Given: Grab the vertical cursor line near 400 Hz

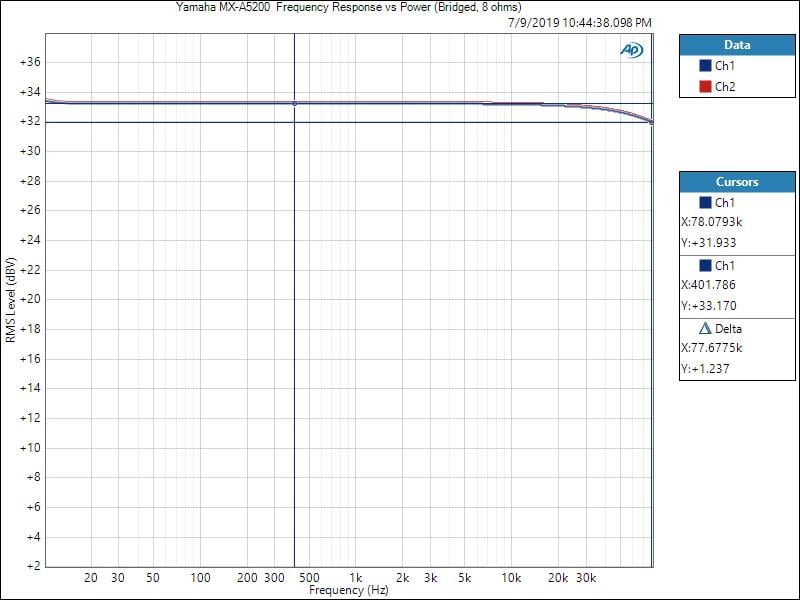Looking at the screenshot, I should (x=294, y=300).
